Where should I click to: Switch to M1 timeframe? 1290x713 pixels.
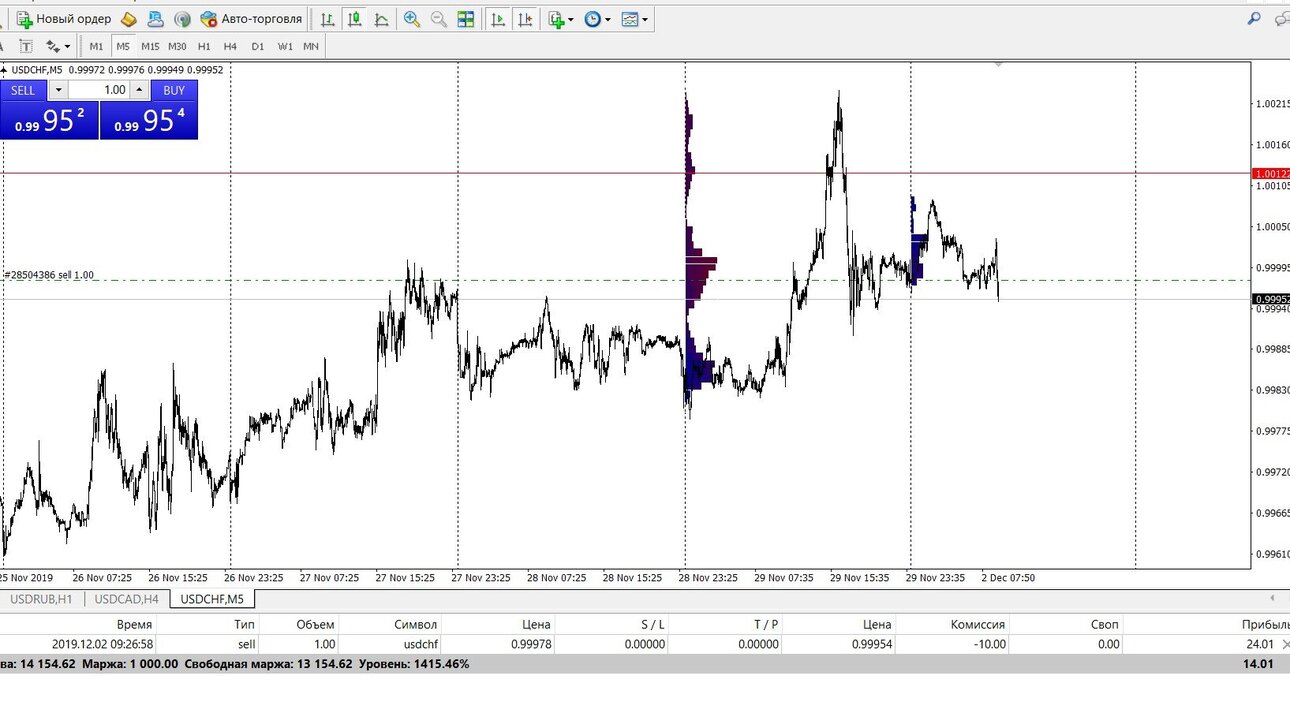click(96, 46)
